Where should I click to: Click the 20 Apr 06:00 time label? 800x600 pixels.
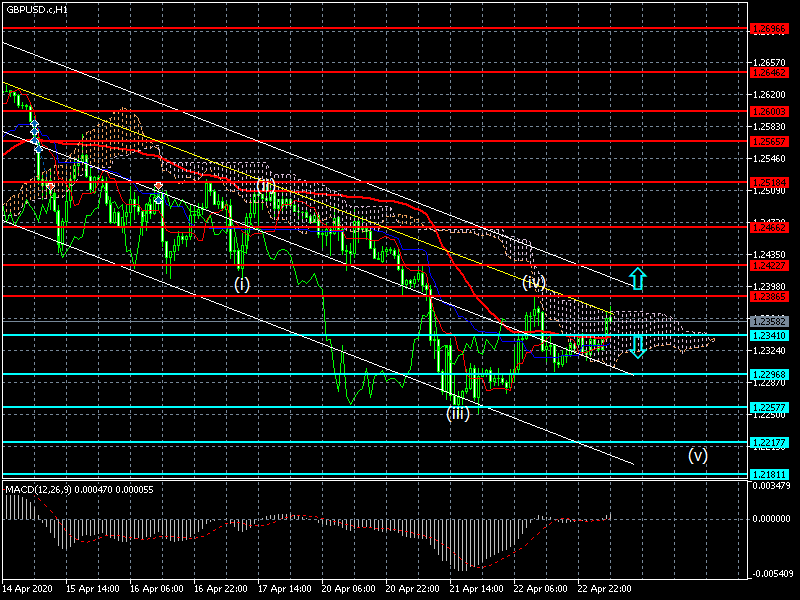[348, 588]
